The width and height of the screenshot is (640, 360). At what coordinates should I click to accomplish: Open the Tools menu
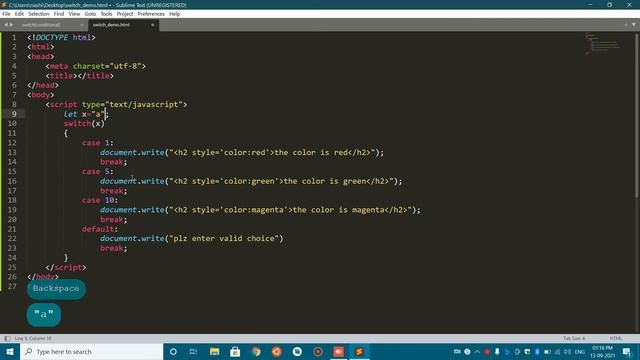pos(106,14)
